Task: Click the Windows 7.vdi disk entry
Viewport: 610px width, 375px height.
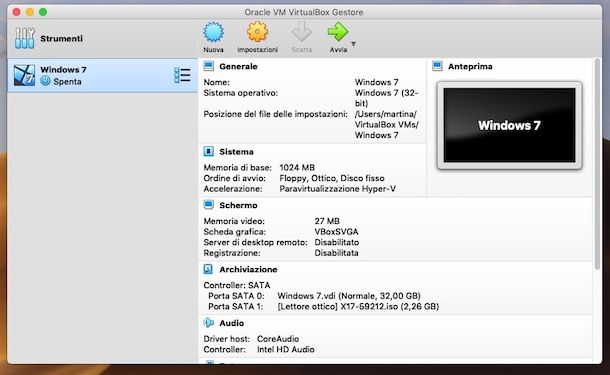Action: pyautogui.click(x=349, y=296)
